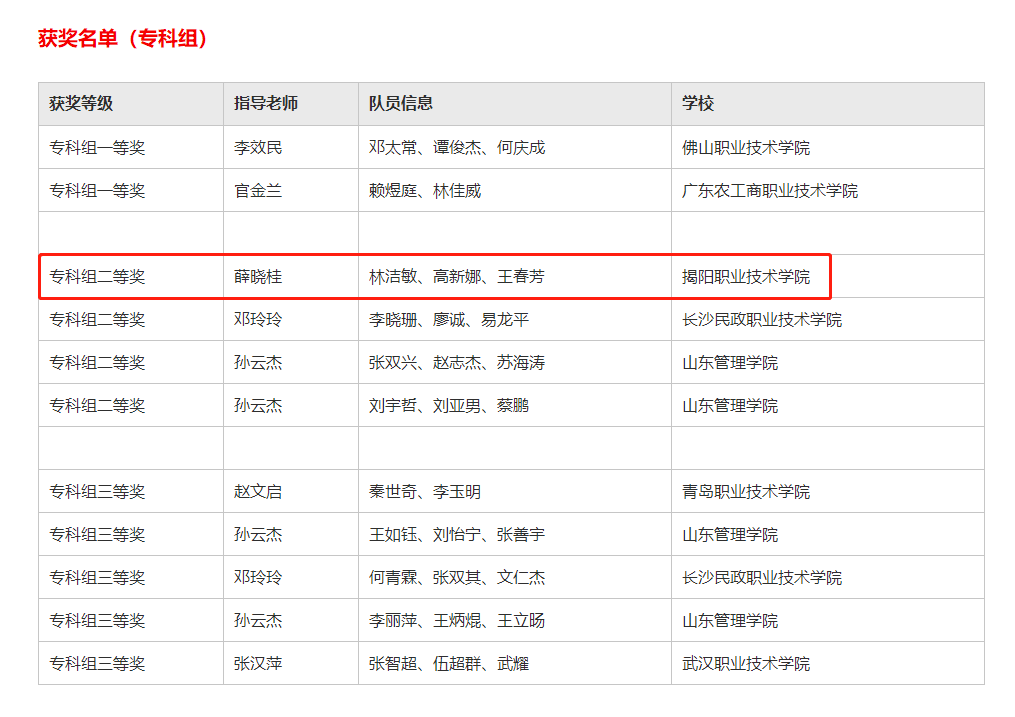Click team cell 刘宇哲、刘亚男、蔡鹏

pos(449,406)
